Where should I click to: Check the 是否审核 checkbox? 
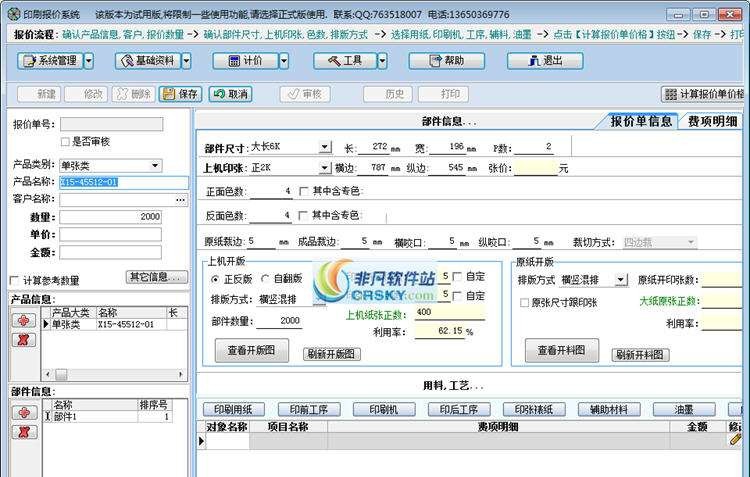pos(66,142)
